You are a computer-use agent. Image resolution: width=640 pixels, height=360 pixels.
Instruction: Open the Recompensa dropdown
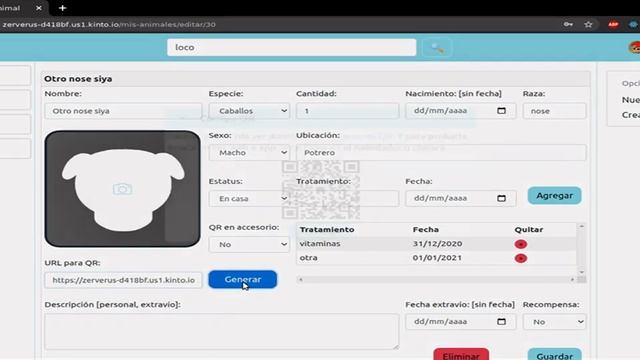click(x=554, y=322)
